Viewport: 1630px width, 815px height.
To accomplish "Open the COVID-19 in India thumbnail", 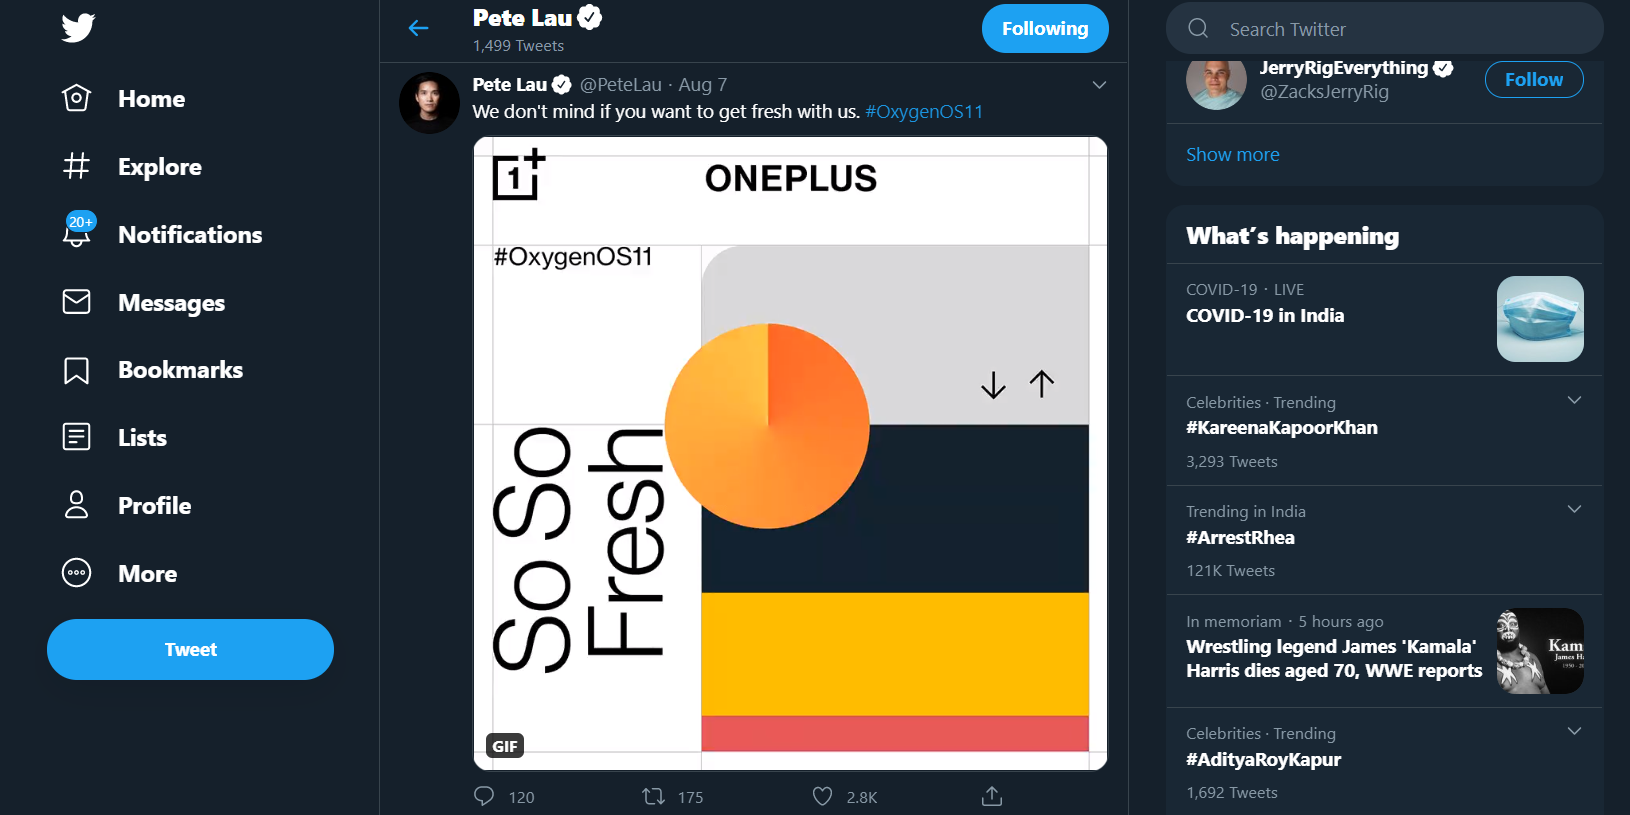I will click(1540, 318).
